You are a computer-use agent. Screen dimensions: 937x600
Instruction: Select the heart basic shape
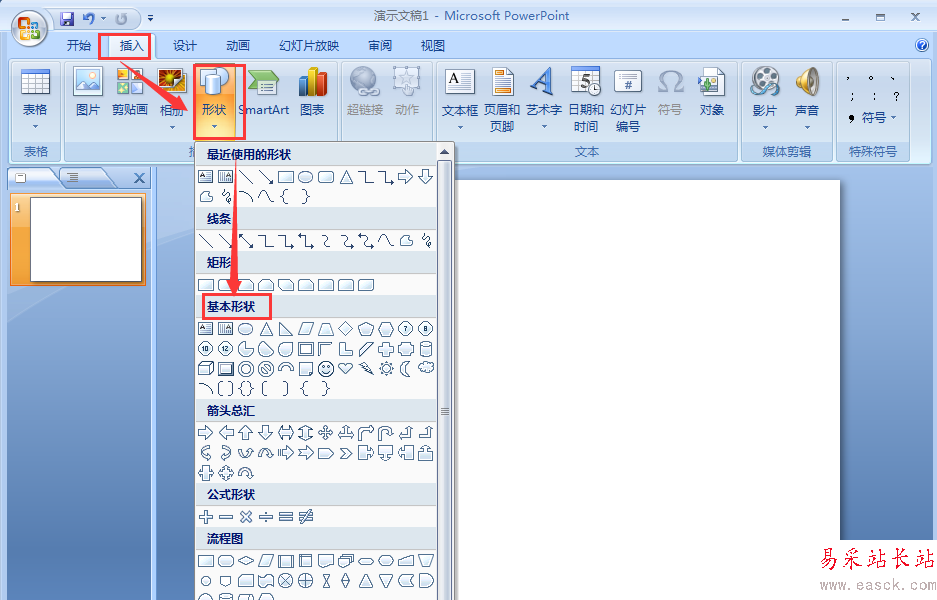(345, 368)
